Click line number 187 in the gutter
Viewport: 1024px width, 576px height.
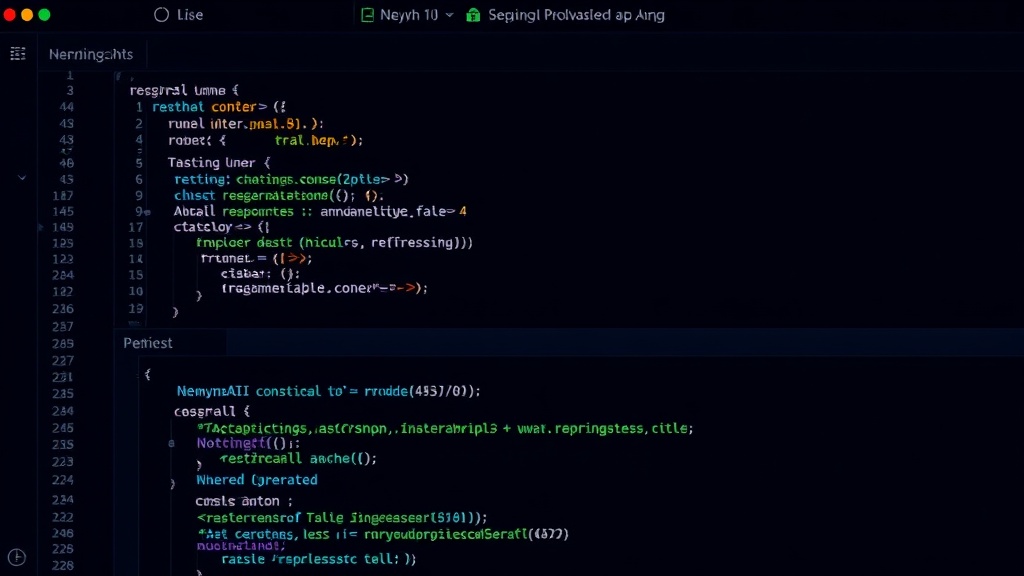[x=63, y=195]
